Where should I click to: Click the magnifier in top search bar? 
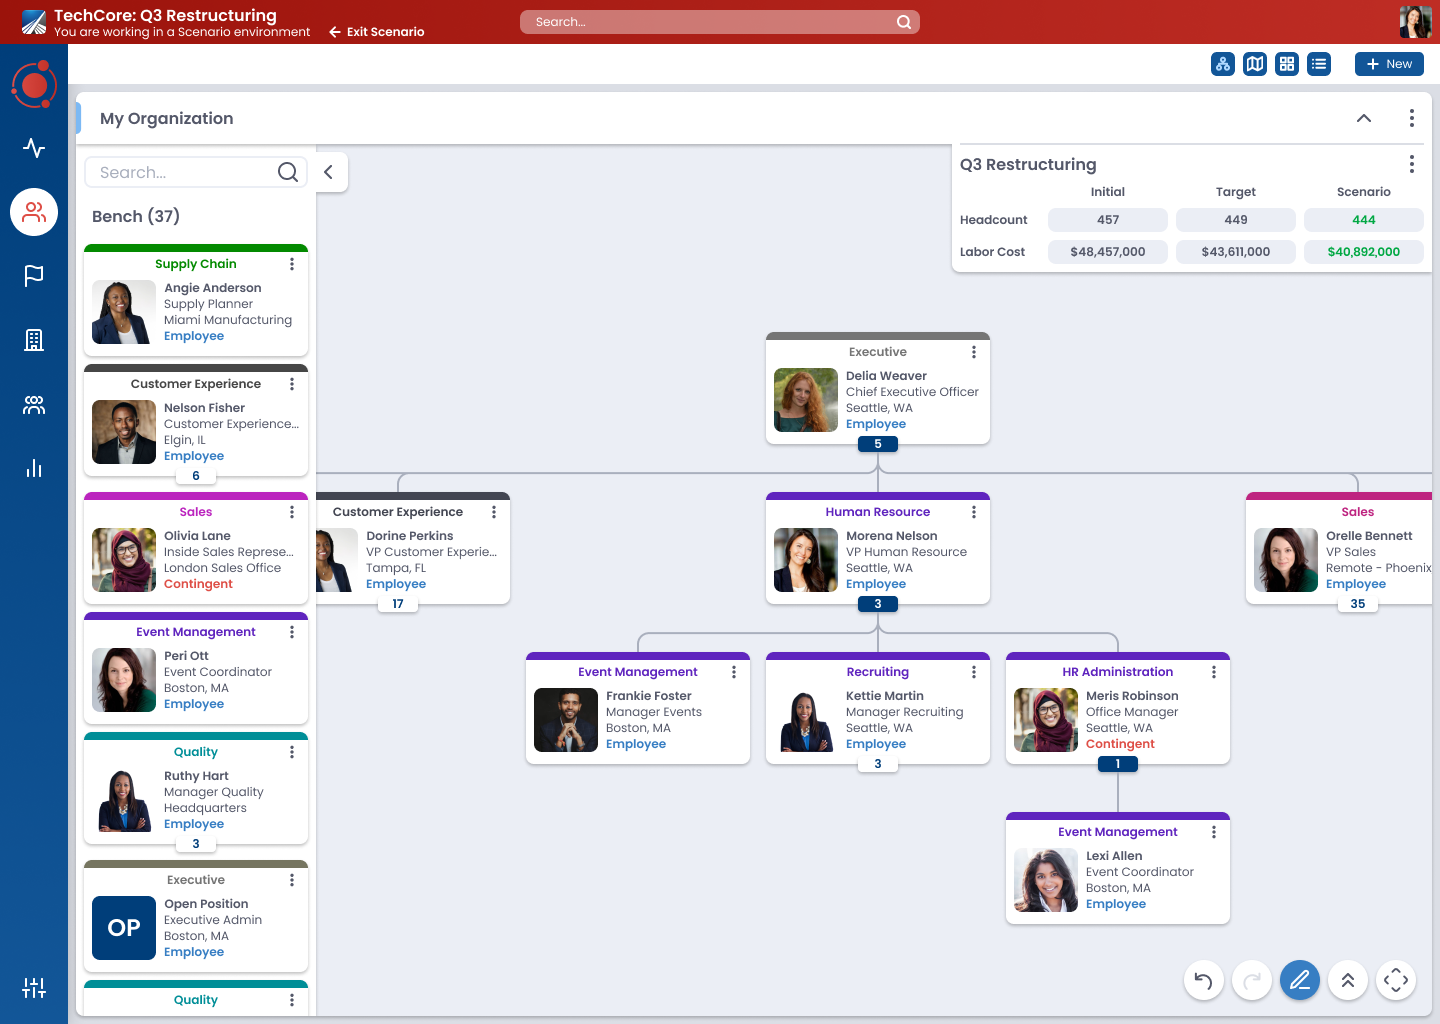point(904,22)
